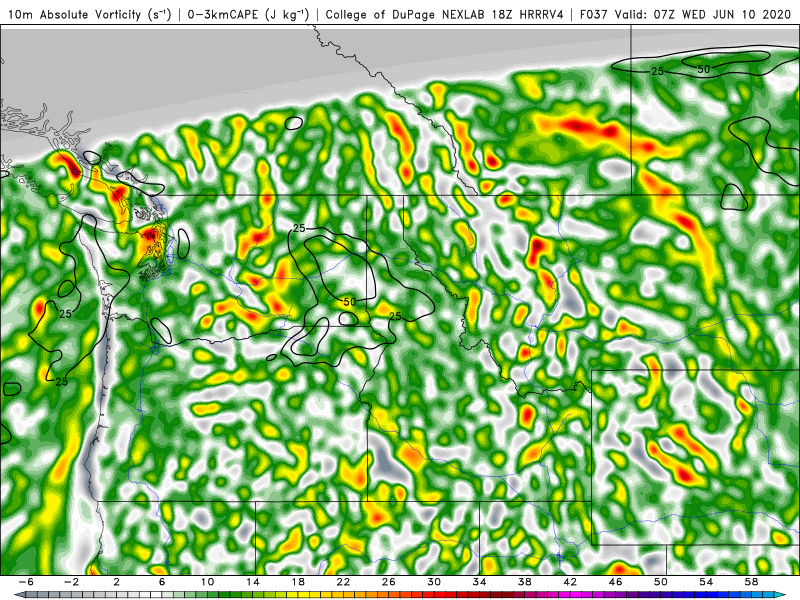Image resolution: width=800 pixels, height=600 pixels.
Task: Click the 46 label on the color scale
Action: tap(615, 582)
